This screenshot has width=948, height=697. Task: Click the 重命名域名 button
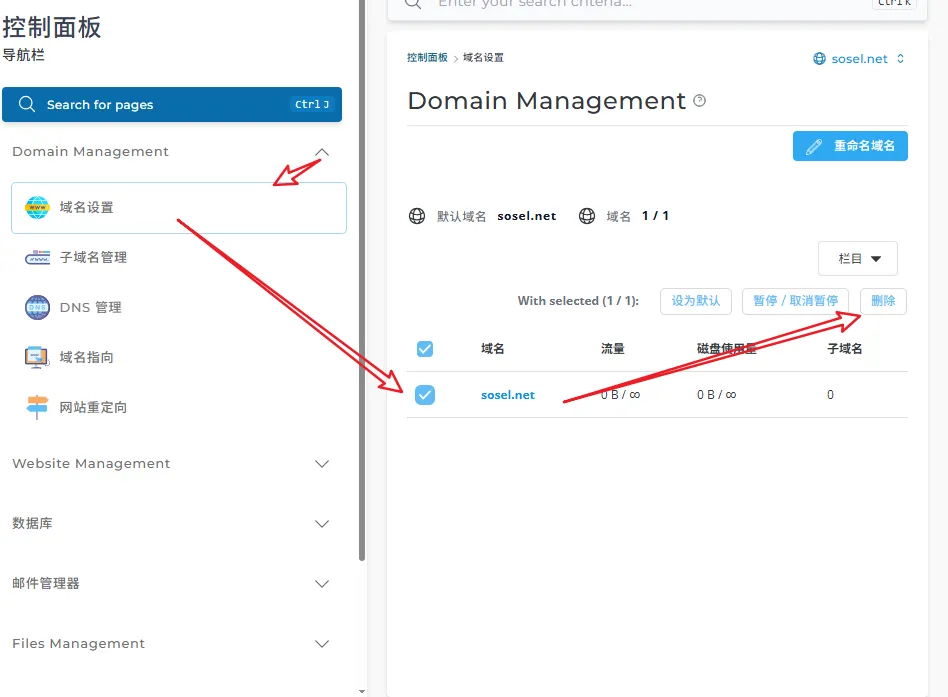click(x=850, y=146)
